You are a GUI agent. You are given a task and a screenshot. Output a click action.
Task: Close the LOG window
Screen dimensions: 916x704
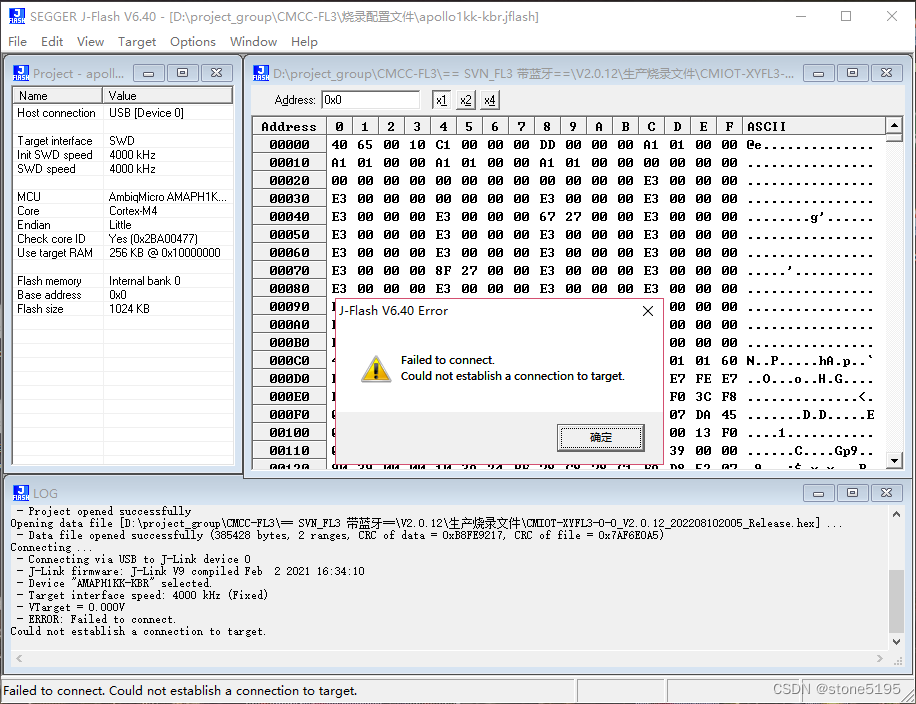pos(887,493)
